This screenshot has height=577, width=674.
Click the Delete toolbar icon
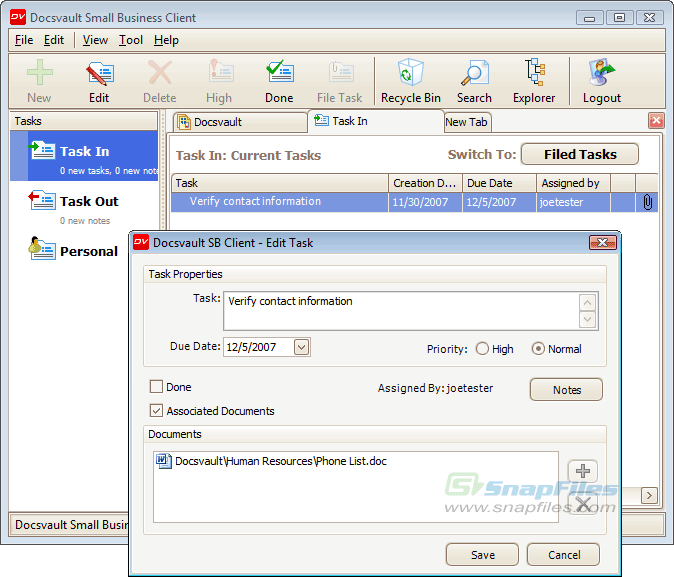159,81
